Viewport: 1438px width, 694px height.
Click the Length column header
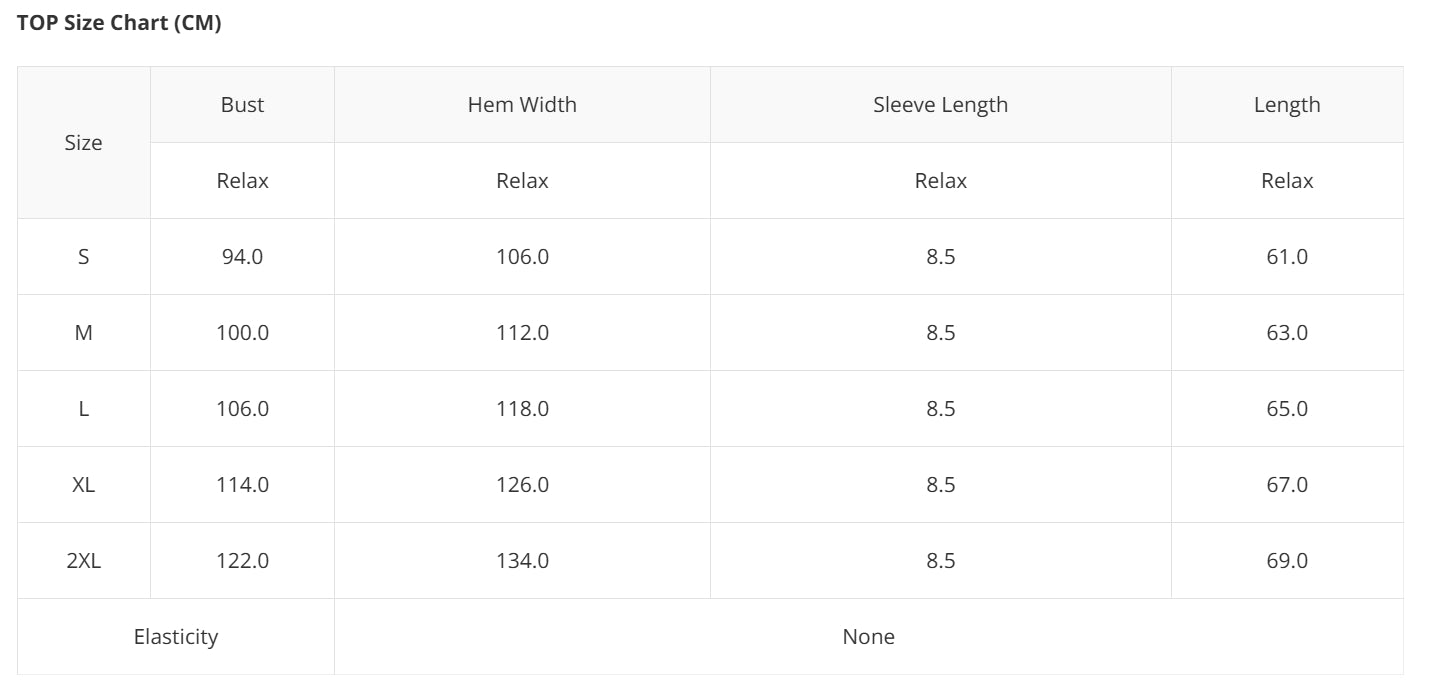click(1287, 105)
